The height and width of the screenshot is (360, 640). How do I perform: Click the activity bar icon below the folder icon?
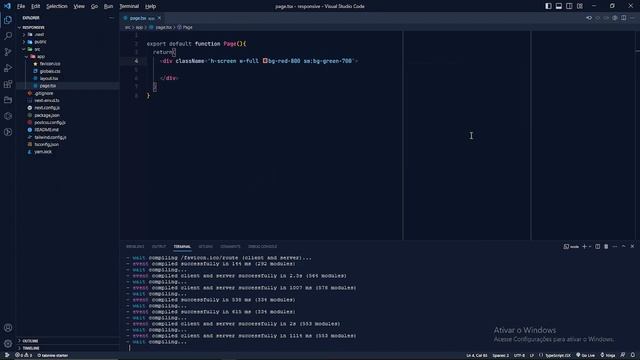tap(8, 116)
